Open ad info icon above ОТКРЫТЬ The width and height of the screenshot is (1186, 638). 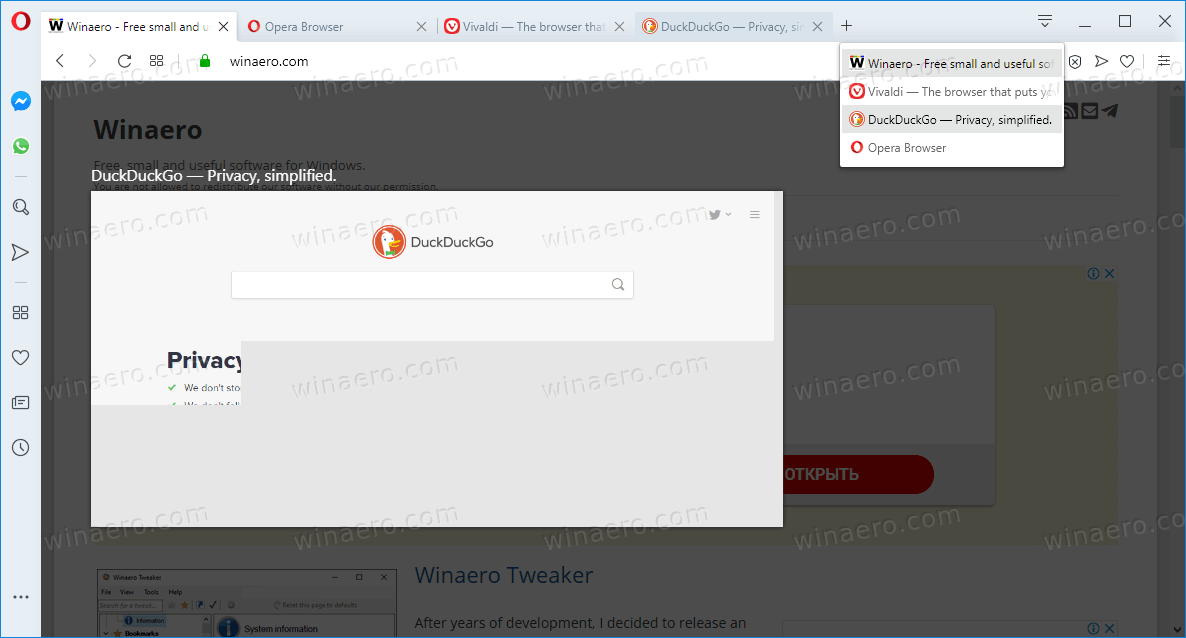[1094, 273]
